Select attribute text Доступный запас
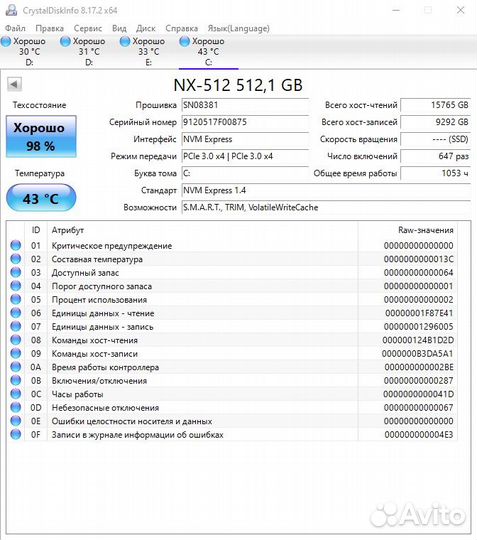Screen dimensions: 477x540 point(85,273)
